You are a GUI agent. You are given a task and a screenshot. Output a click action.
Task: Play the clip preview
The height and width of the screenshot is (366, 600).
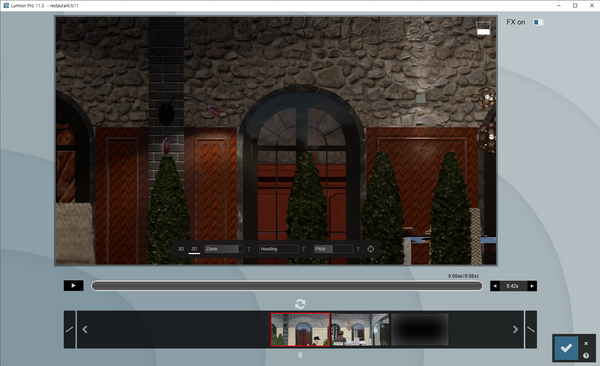pyautogui.click(x=73, y=286)
